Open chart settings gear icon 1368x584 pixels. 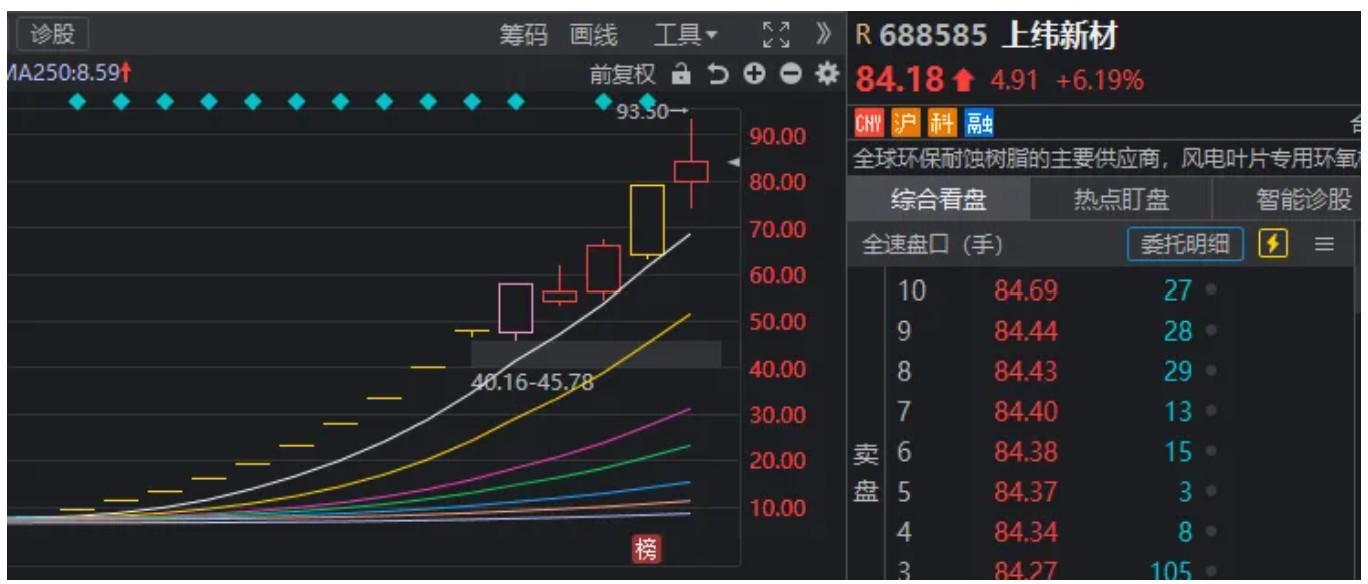point(826,74)
